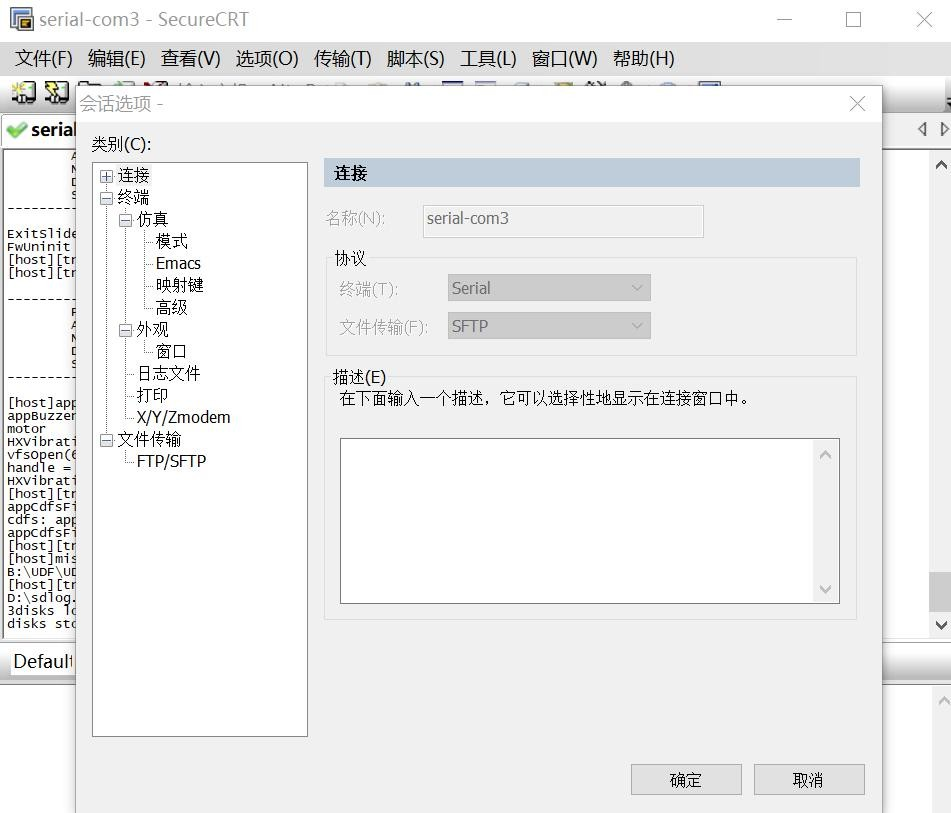Click the 'FwUninit' line in terminal output
Screen dimensions: 951x813
(x=39, y=246)
